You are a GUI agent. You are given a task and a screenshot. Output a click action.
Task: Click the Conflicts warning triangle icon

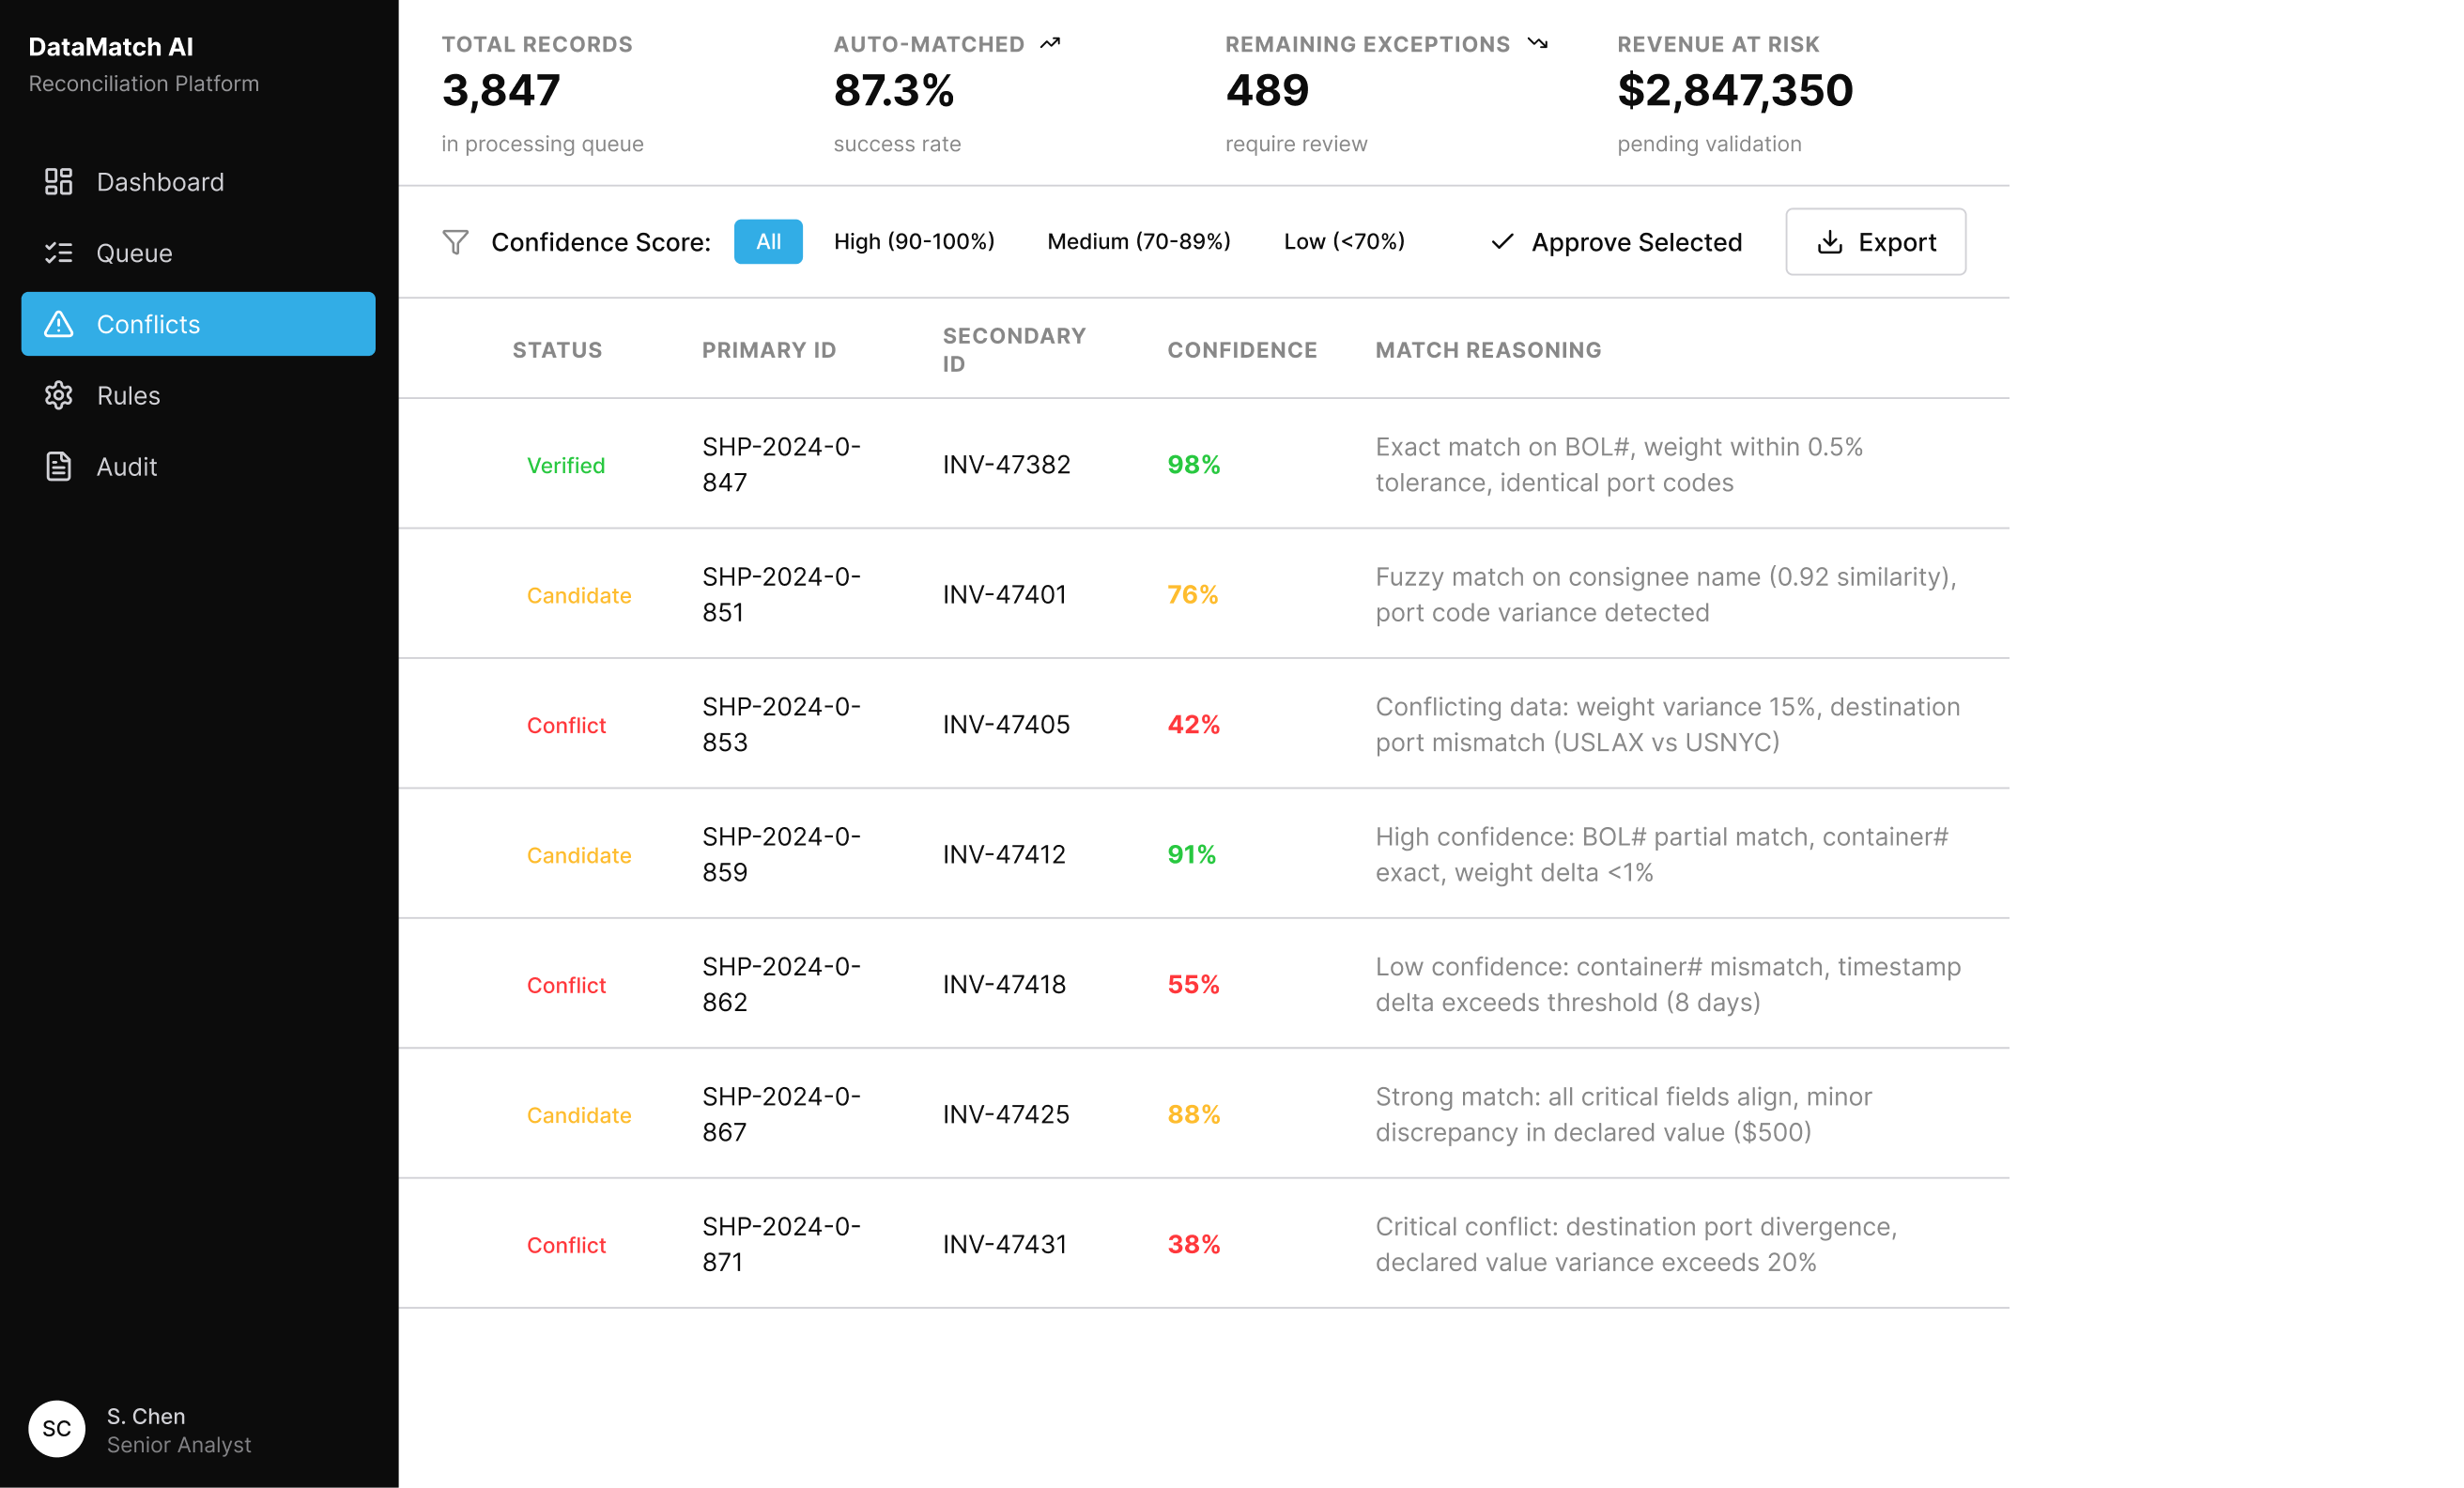point(59,324)
